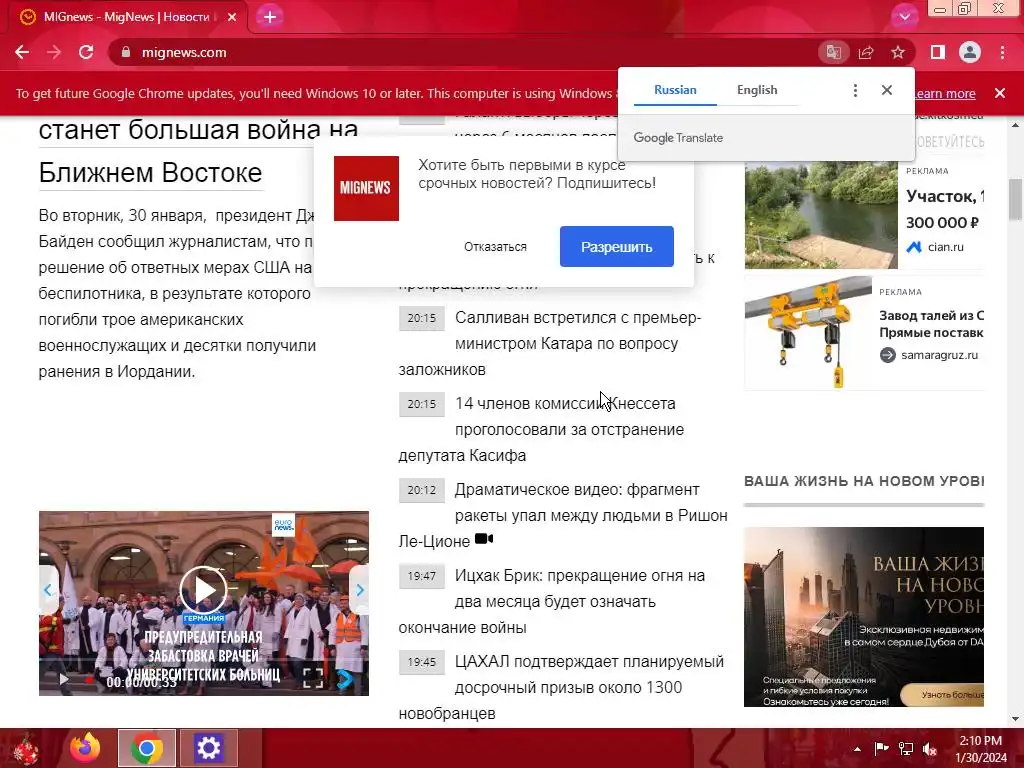This screenshot has height=768, width=1024.
Task: Click scrollbar down arrow
Action: click(x=1016, y=719)
